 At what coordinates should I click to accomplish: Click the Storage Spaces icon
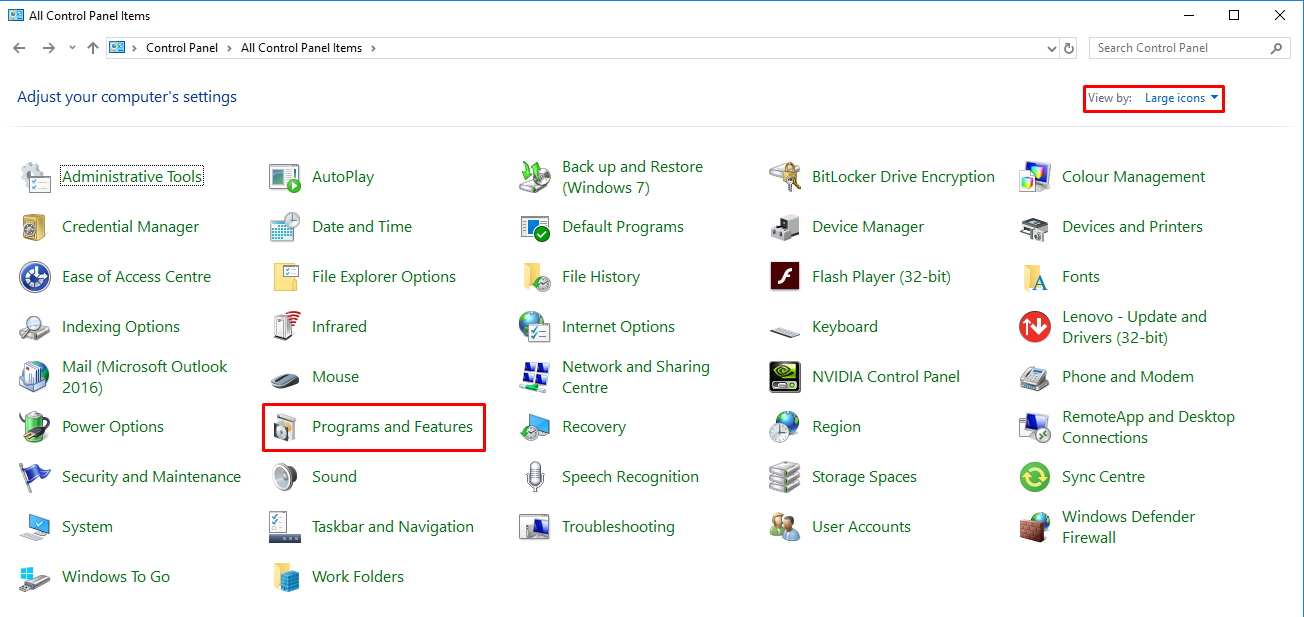point(785,477)
